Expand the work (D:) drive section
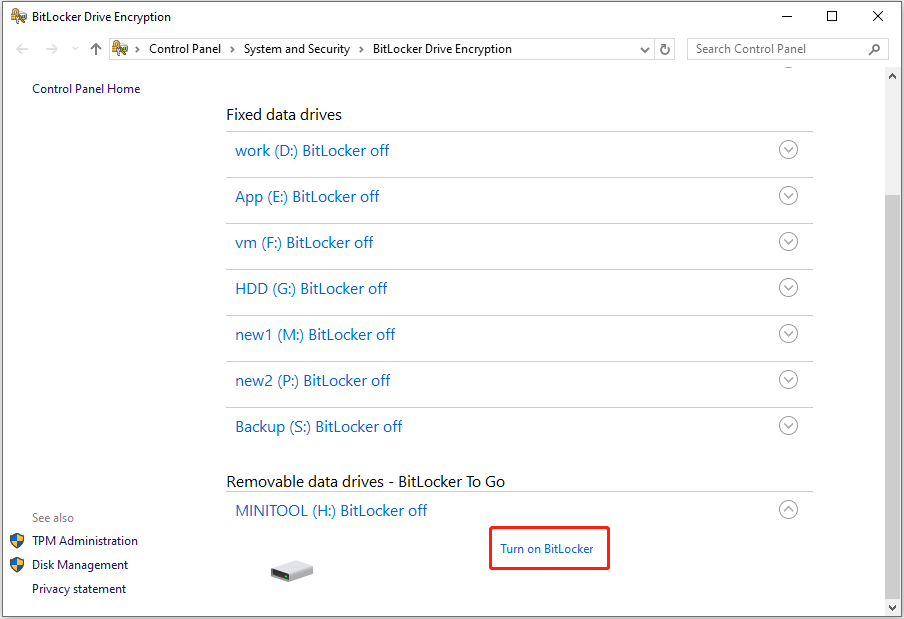 [x=788, y=150]
